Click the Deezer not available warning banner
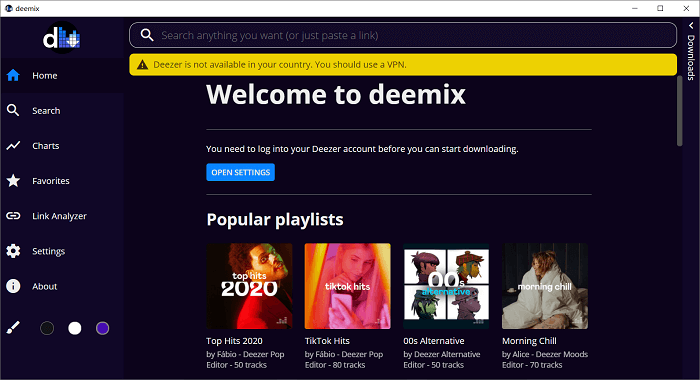 click(x=403, y=65)
